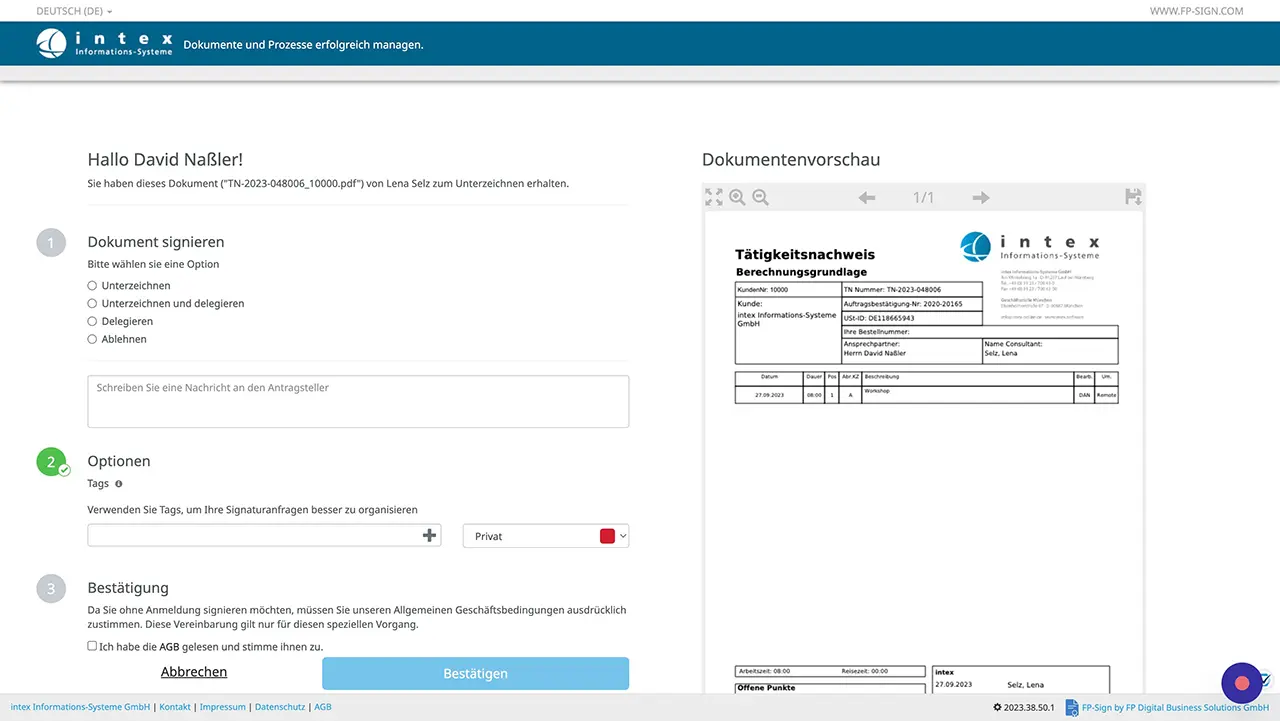This screenshot has width=1280, height=721.
Task: Click the message to Antragsteller text field
Action: (358, 401)
